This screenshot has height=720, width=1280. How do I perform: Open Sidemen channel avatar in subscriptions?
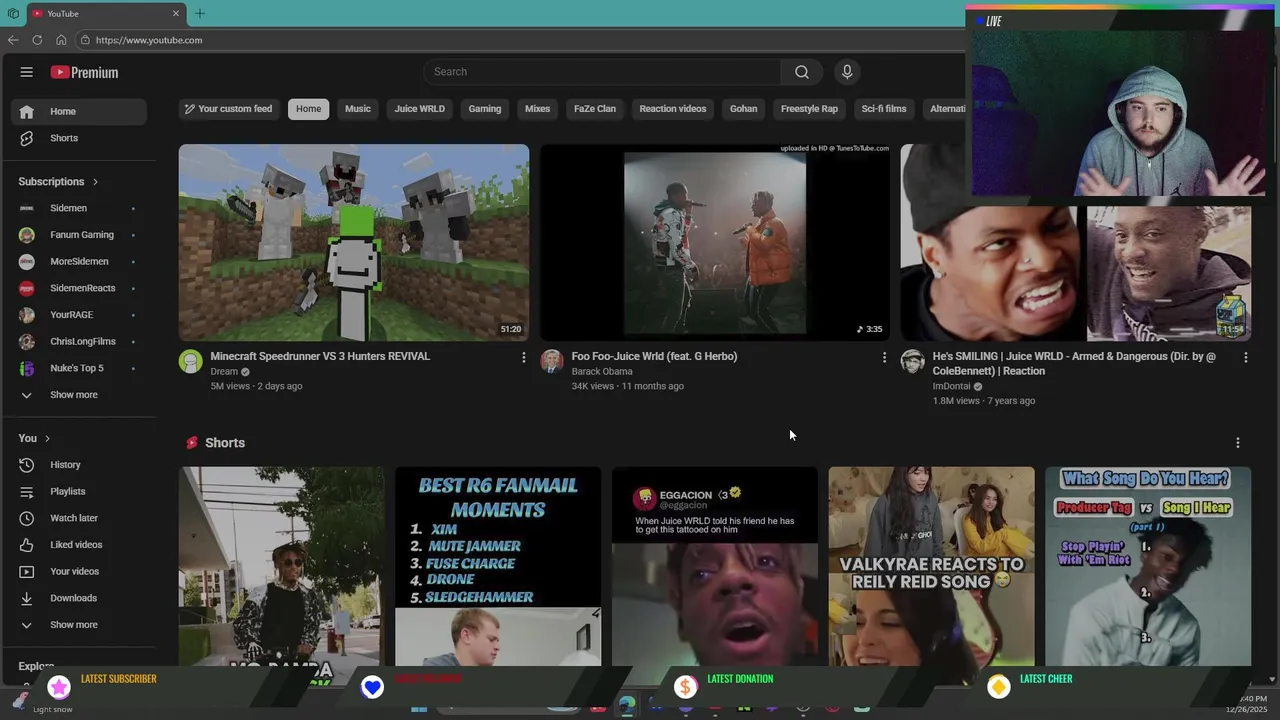tap(27, 208)
